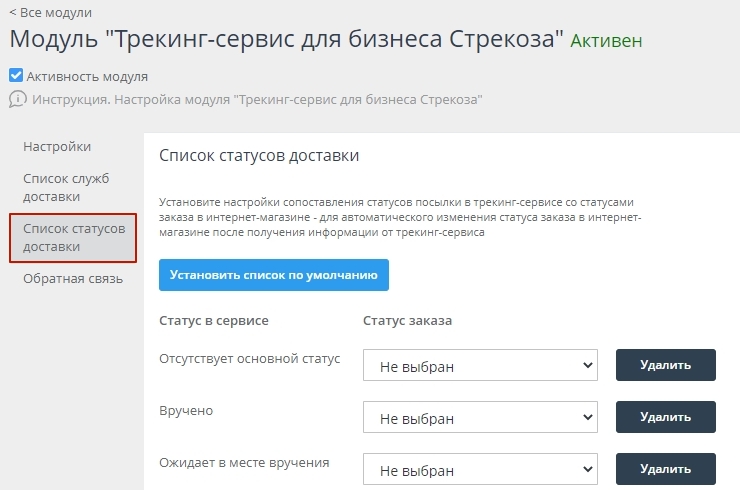The image size is (740, 490).
Task: Click the module title heading
Action: [286, 40]
